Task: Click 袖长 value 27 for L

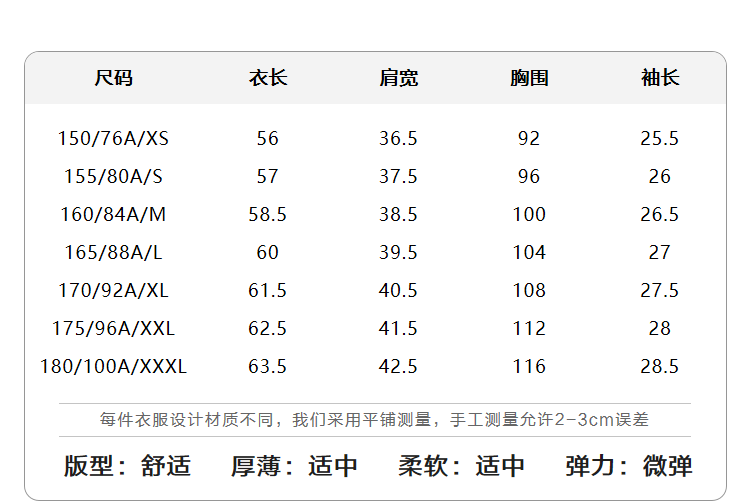Action: [x=660, y=253]
